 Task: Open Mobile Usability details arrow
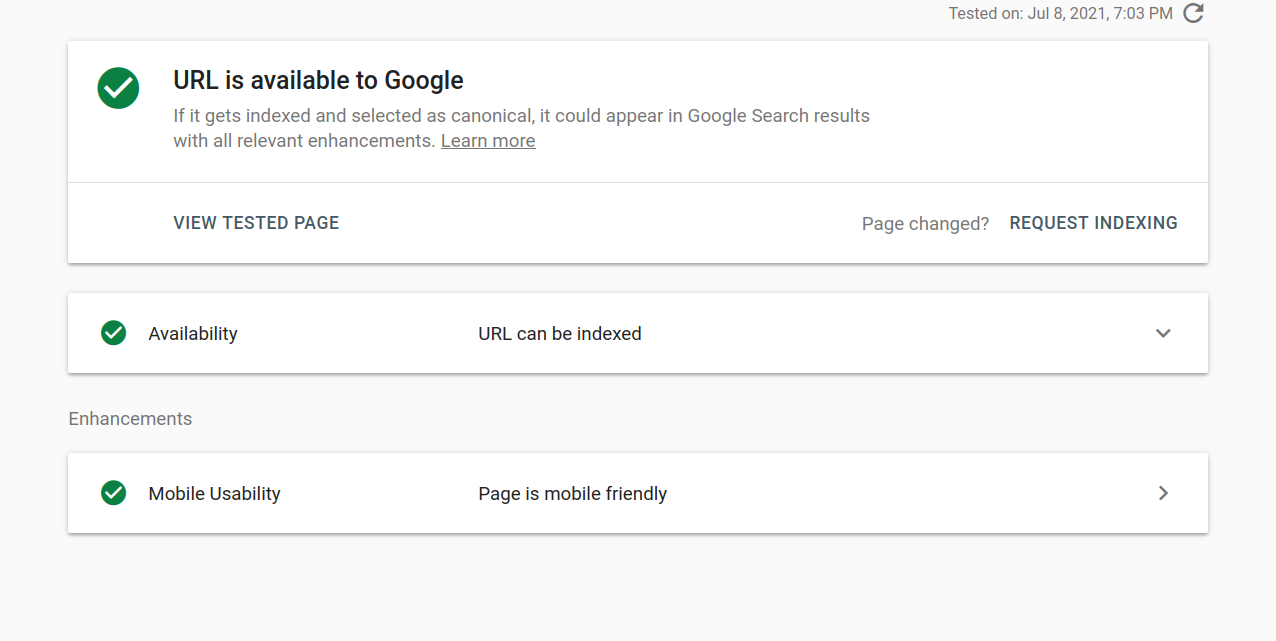coord(1163,493)
